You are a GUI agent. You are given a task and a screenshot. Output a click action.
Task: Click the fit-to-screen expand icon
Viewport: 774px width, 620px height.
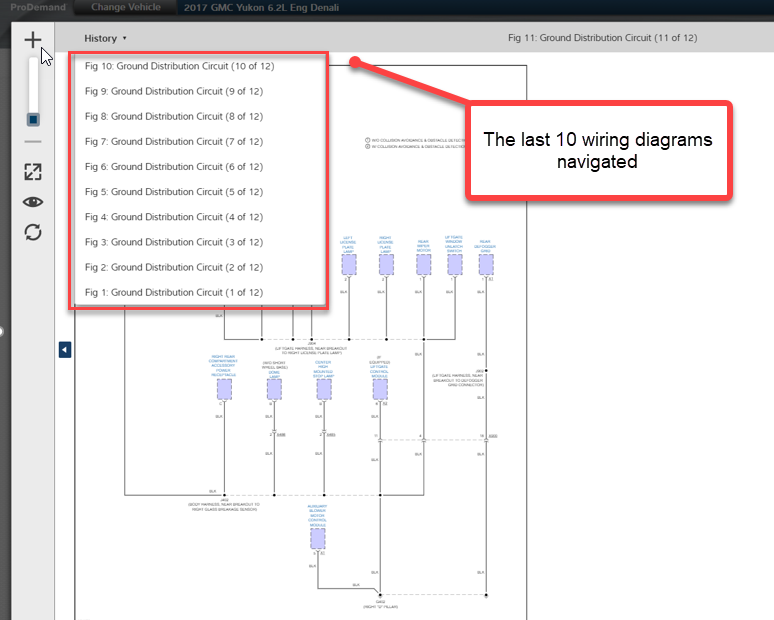pyautogui.click(x=33, y=171)
